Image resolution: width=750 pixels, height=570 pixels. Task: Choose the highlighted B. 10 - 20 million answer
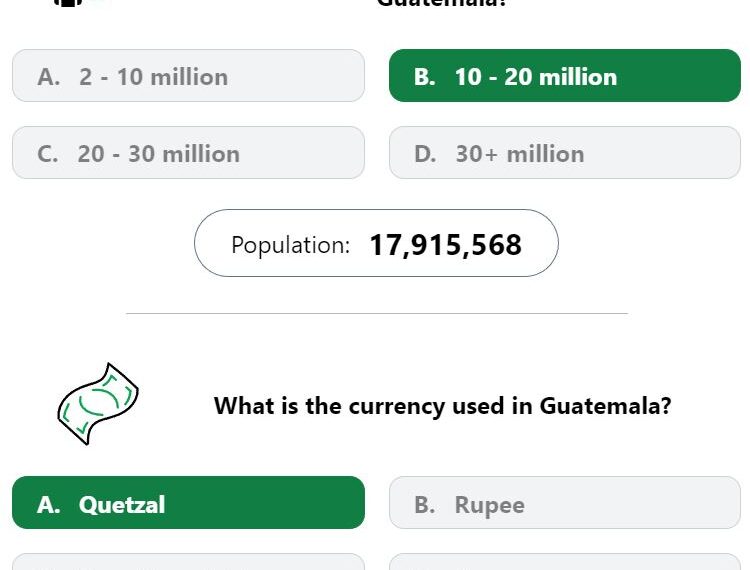(565, 76)
